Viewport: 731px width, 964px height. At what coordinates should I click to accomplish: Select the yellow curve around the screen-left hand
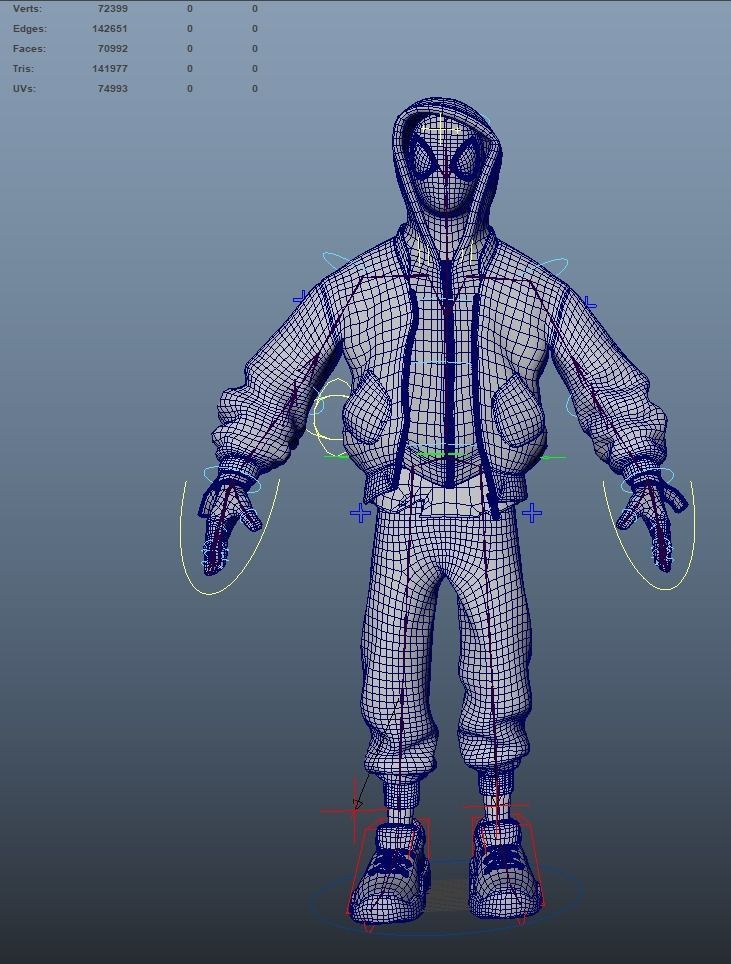point(209,594)
